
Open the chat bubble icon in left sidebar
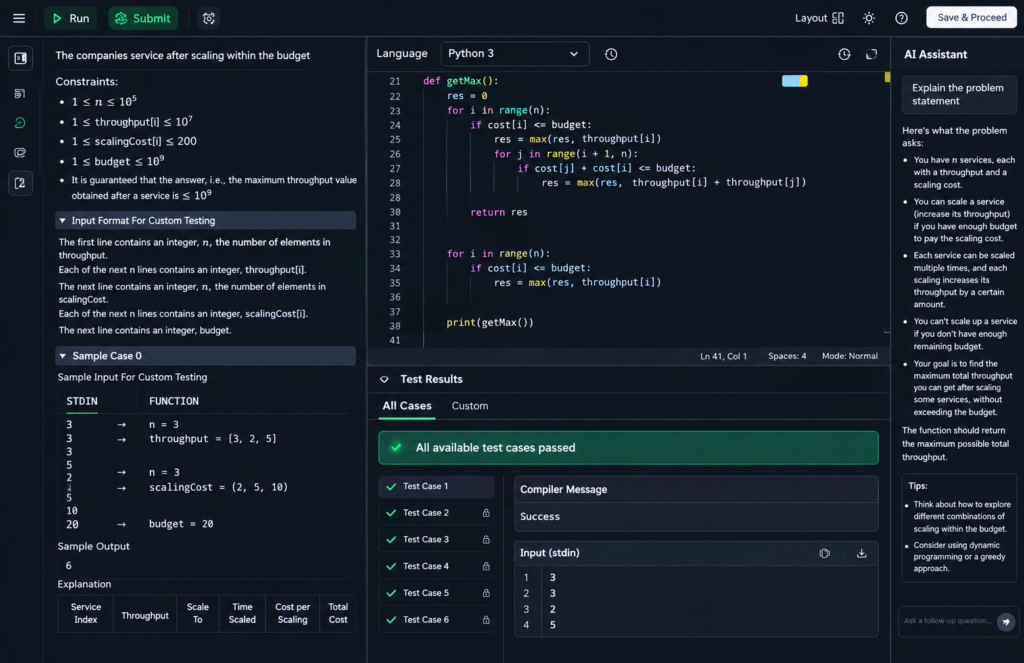pos(20,153)
